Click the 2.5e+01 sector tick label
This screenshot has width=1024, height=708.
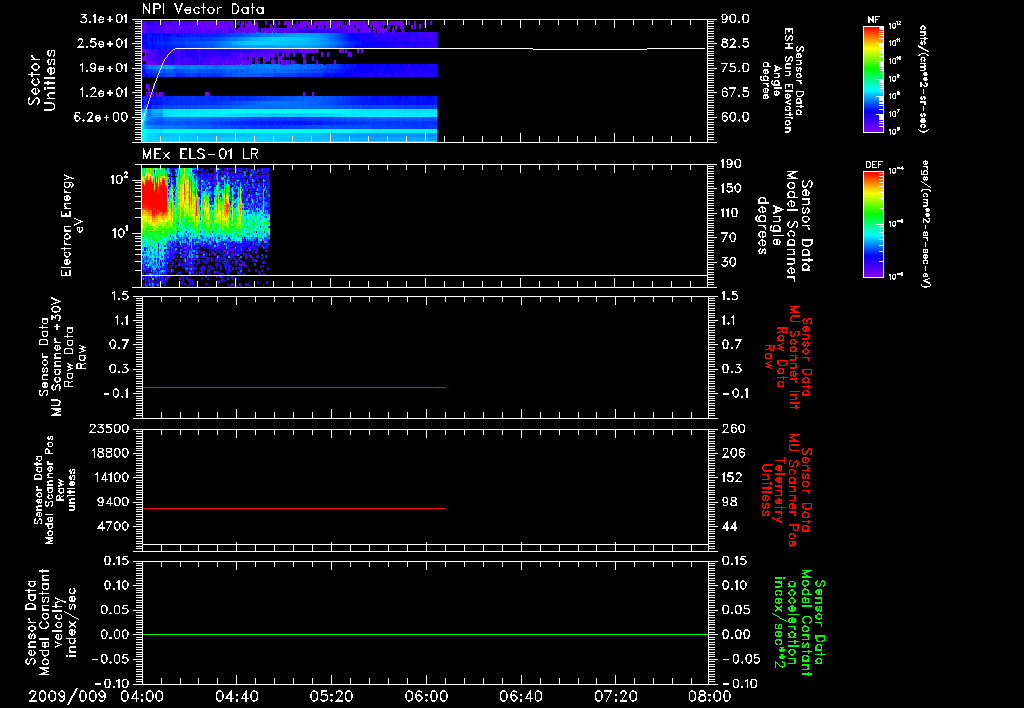(x=104, y=43)
